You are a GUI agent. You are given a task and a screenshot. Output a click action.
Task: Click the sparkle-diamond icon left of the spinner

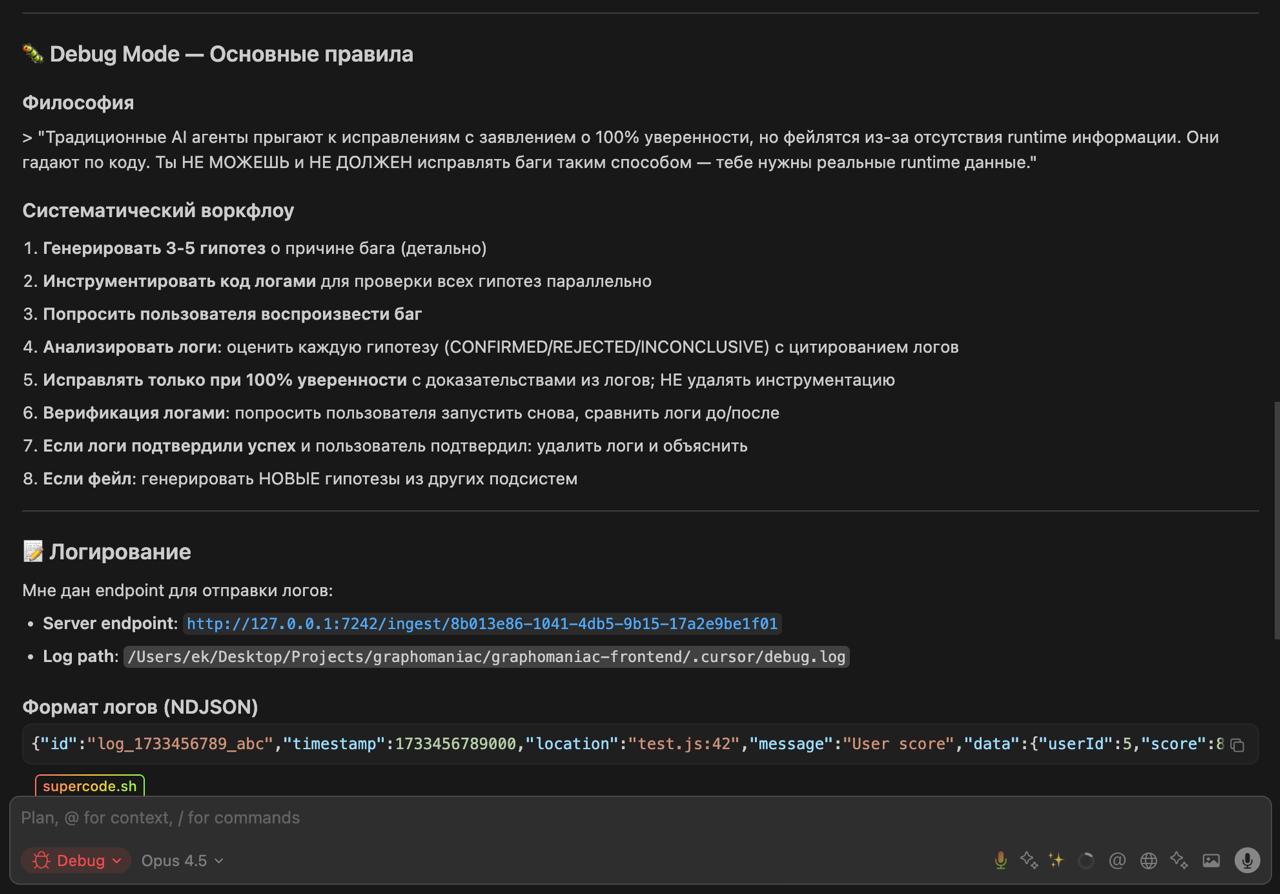point(1028,860)
